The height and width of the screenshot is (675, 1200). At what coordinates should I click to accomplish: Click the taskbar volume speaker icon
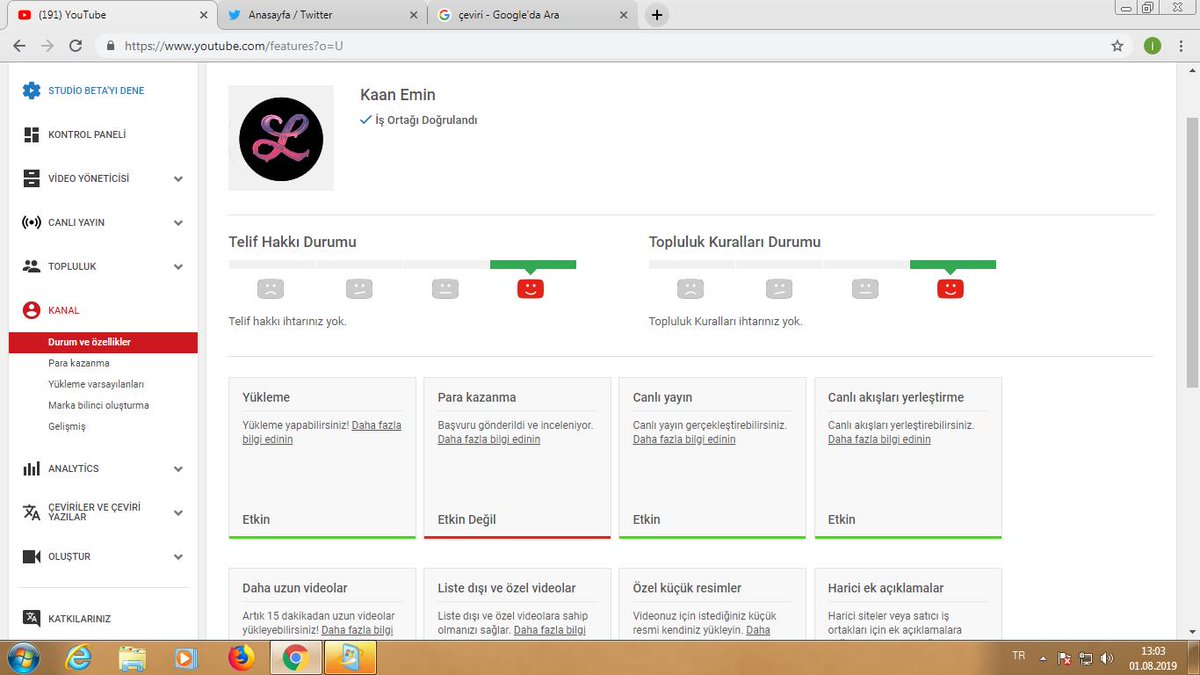1106,658
